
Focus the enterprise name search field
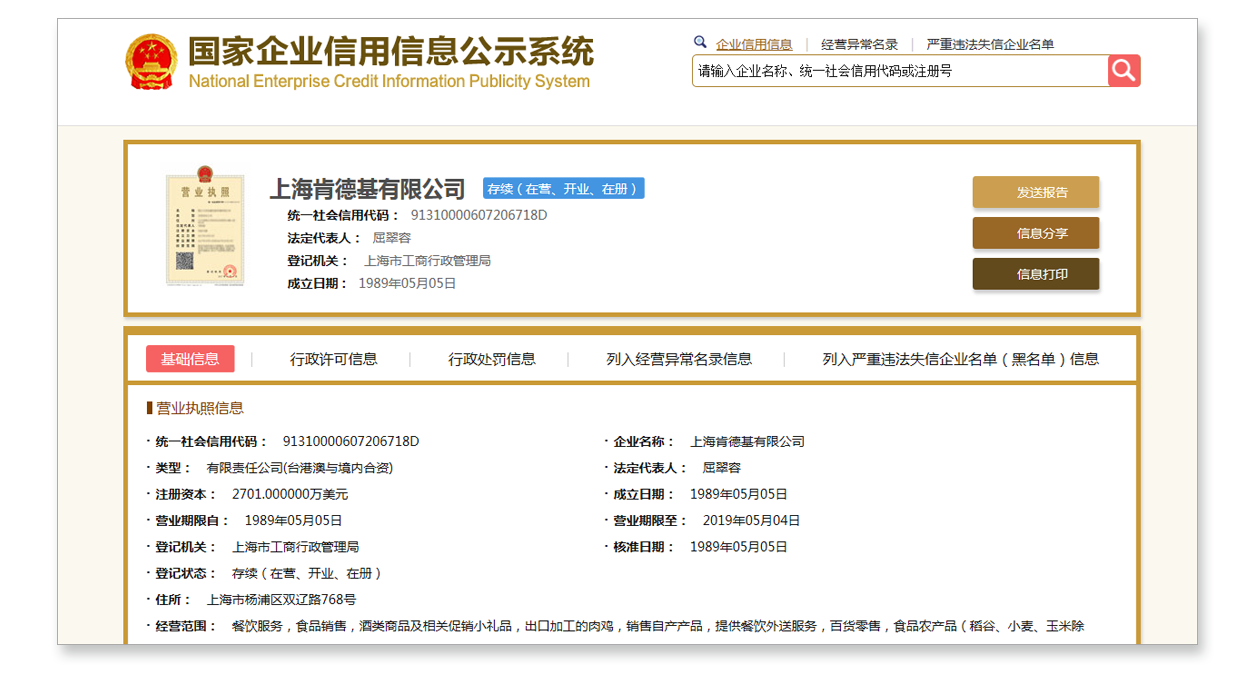click(x=900, y=71)
